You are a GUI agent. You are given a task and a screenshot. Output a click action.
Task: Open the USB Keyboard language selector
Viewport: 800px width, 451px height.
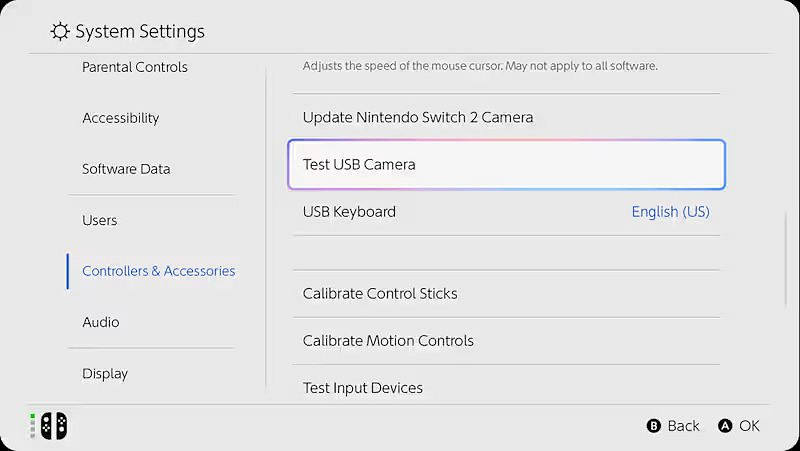pos(670,212)
